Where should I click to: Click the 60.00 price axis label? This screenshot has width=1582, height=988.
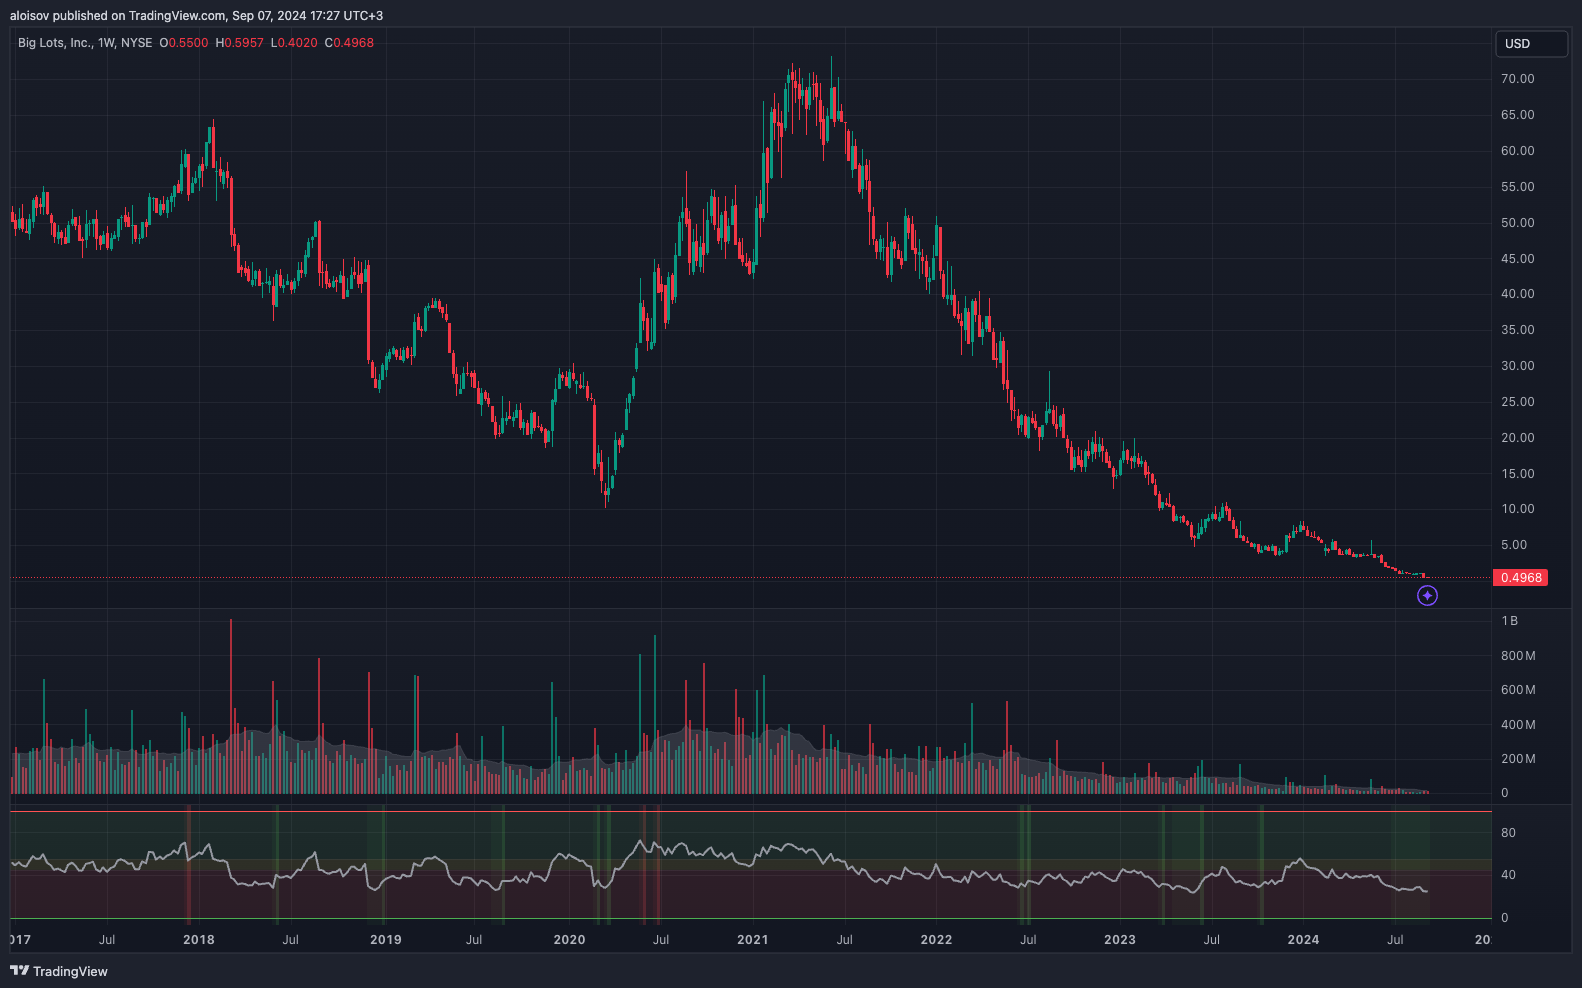1517,151
